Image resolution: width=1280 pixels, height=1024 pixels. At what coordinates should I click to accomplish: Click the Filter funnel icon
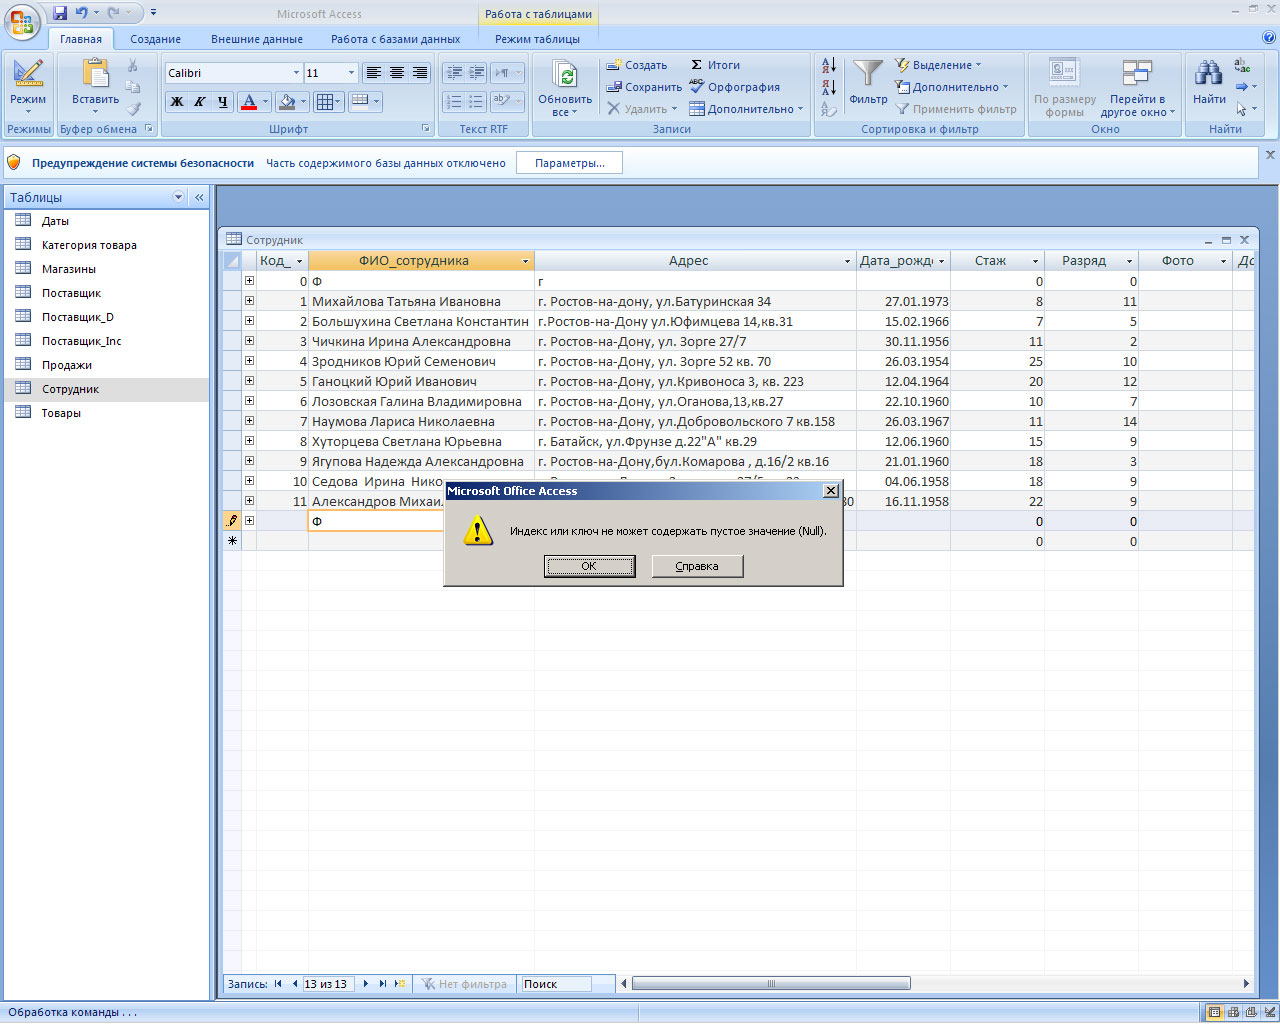pos(867,74)
